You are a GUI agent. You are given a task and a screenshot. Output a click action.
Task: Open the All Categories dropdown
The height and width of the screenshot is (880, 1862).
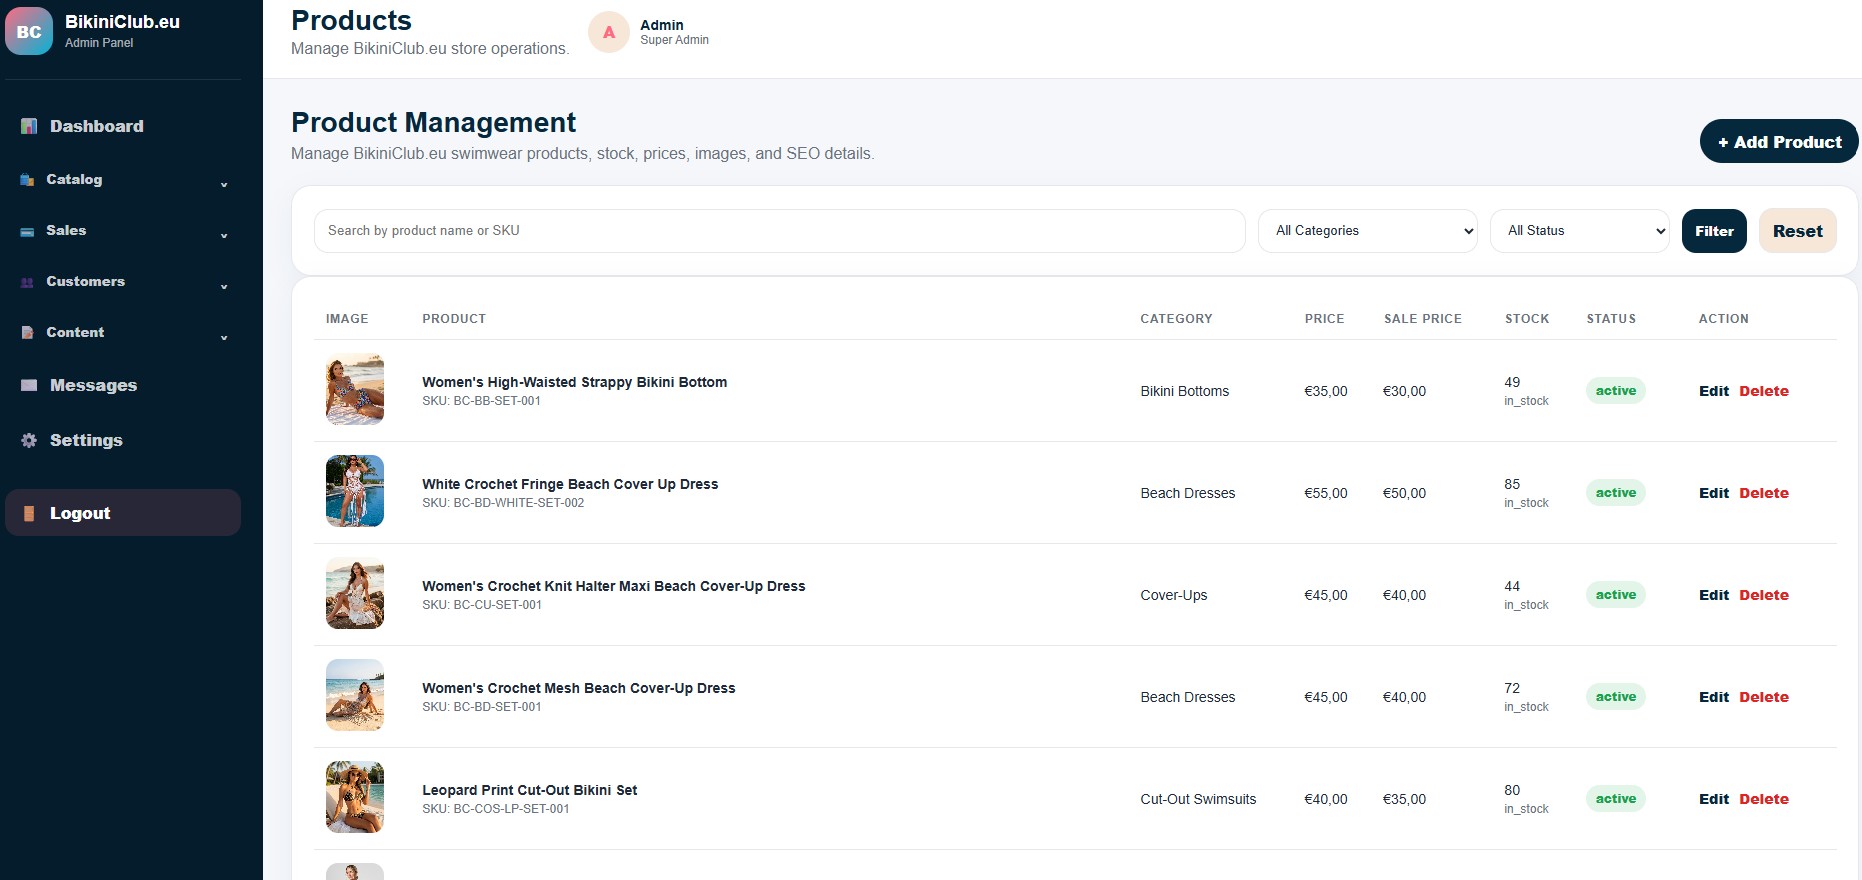coord(1367,231)
